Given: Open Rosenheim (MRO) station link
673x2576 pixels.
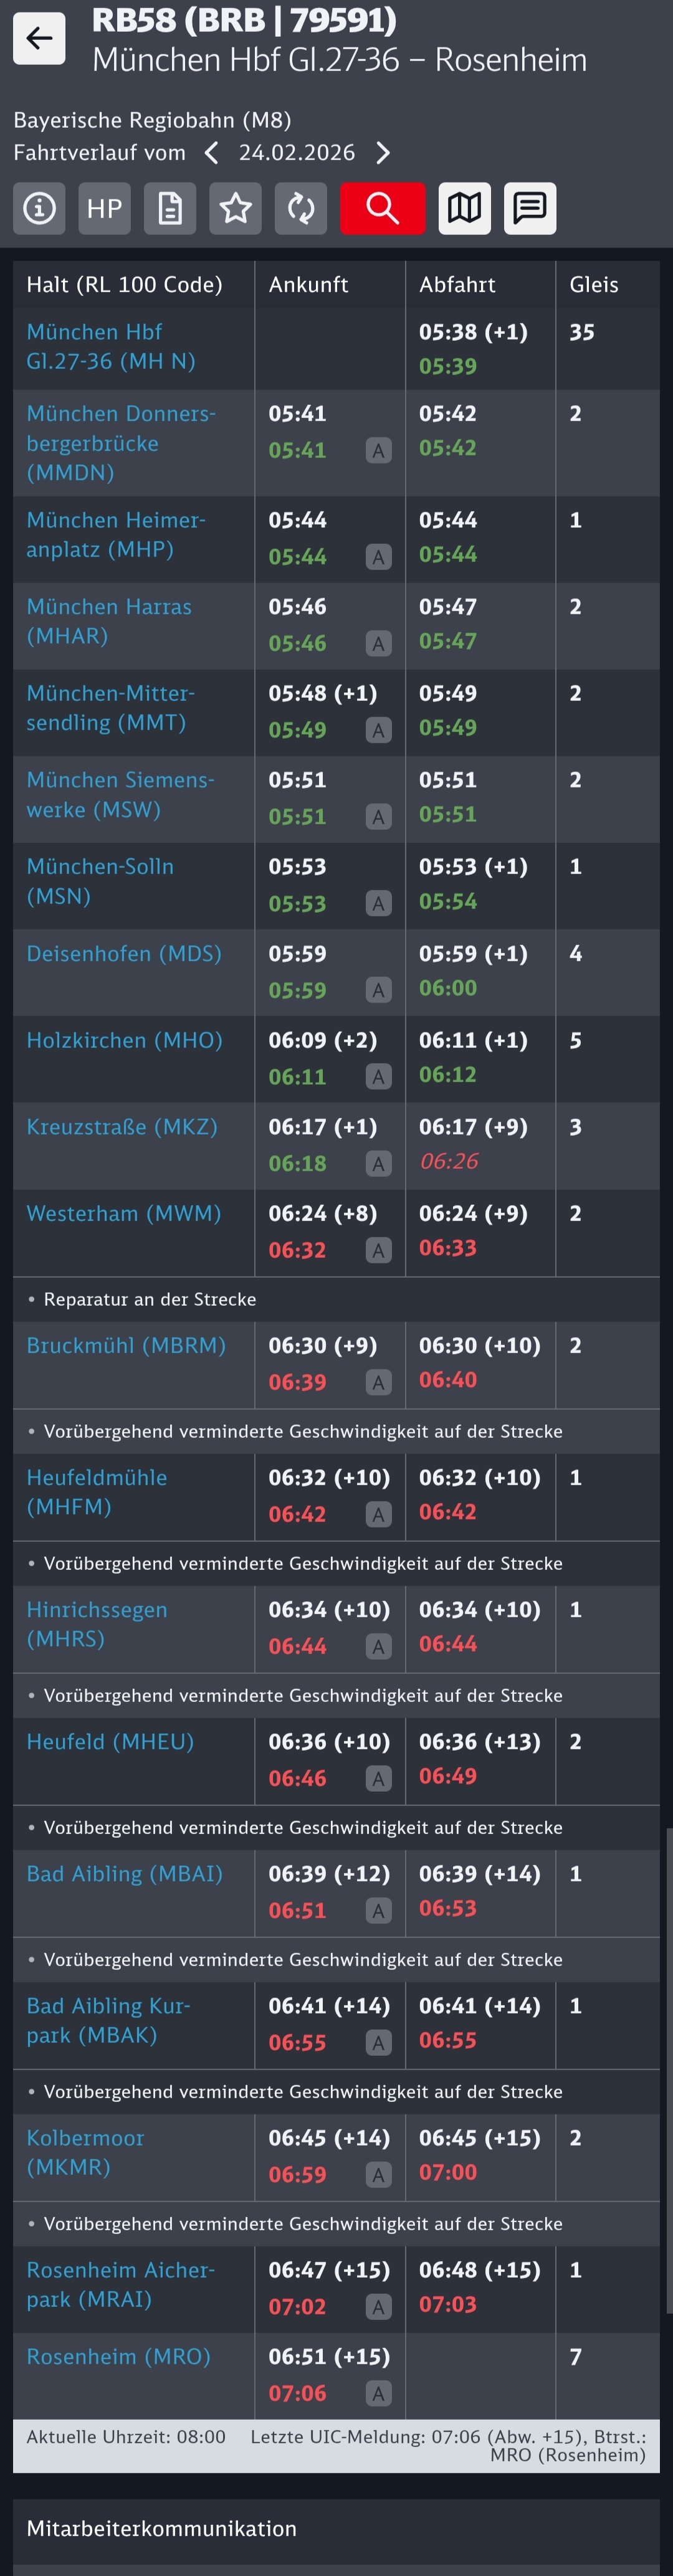Looking at the screenshot, I should pos(118,2357).
